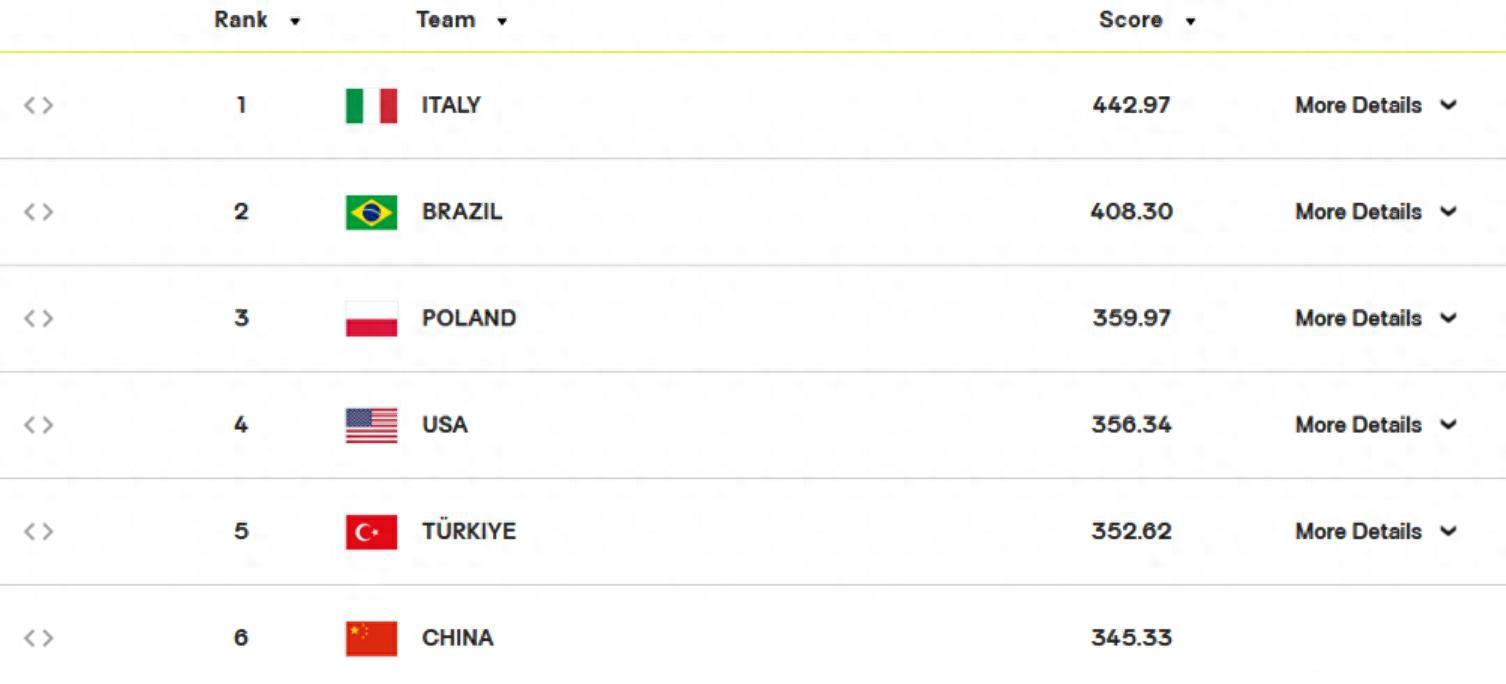Image resolution: width=1506 pixels, height=684 pixels.
Task: Sort the table by Score column
Action: pos(1147,20)
